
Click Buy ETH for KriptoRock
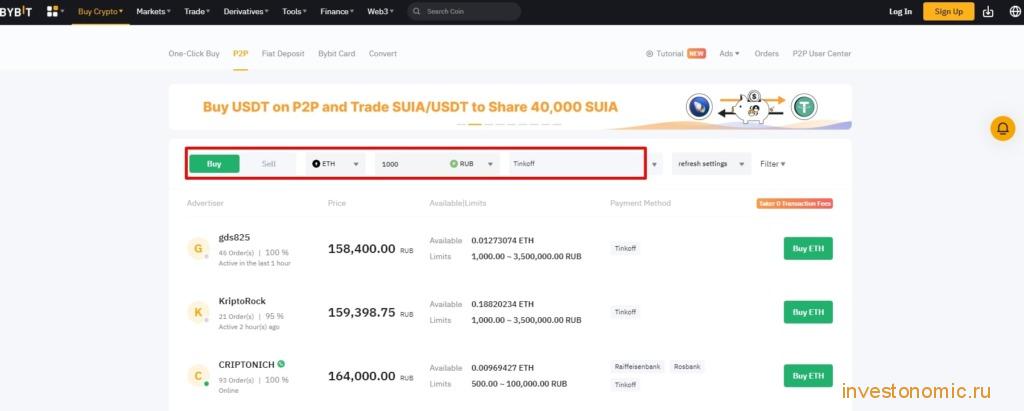808,312
